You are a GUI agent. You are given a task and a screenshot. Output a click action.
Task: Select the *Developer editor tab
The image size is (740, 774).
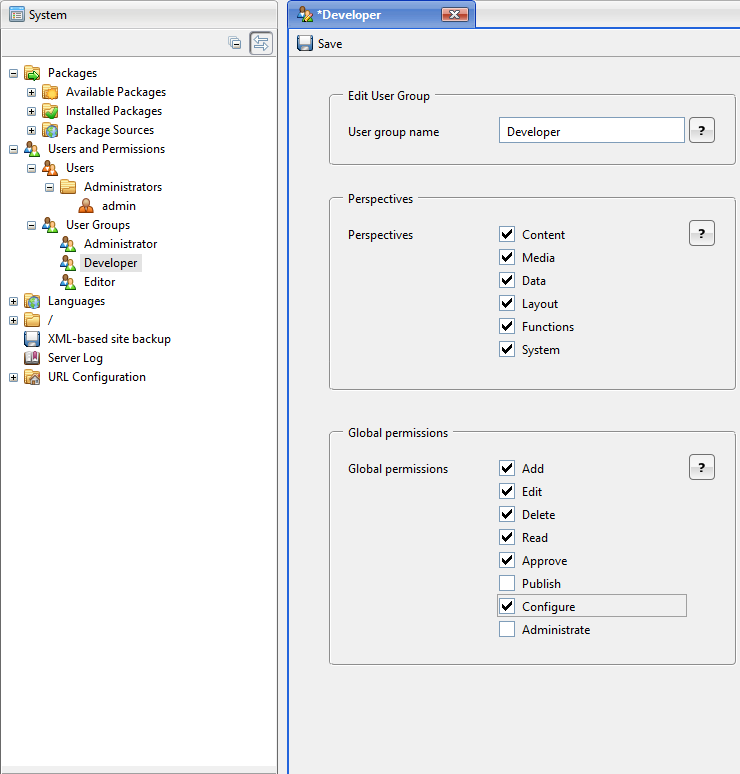[381, 15]
